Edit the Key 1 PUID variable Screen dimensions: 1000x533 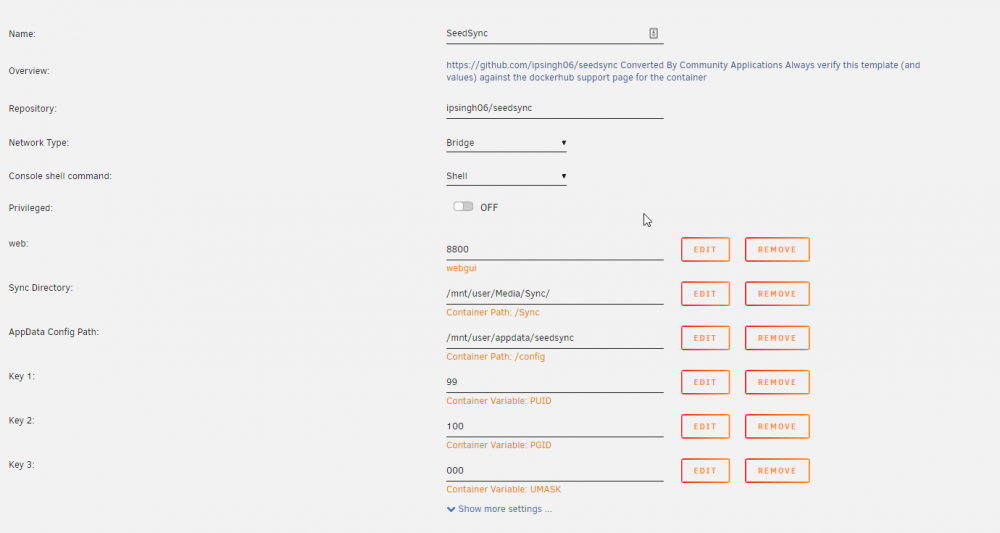coord(705,382)
